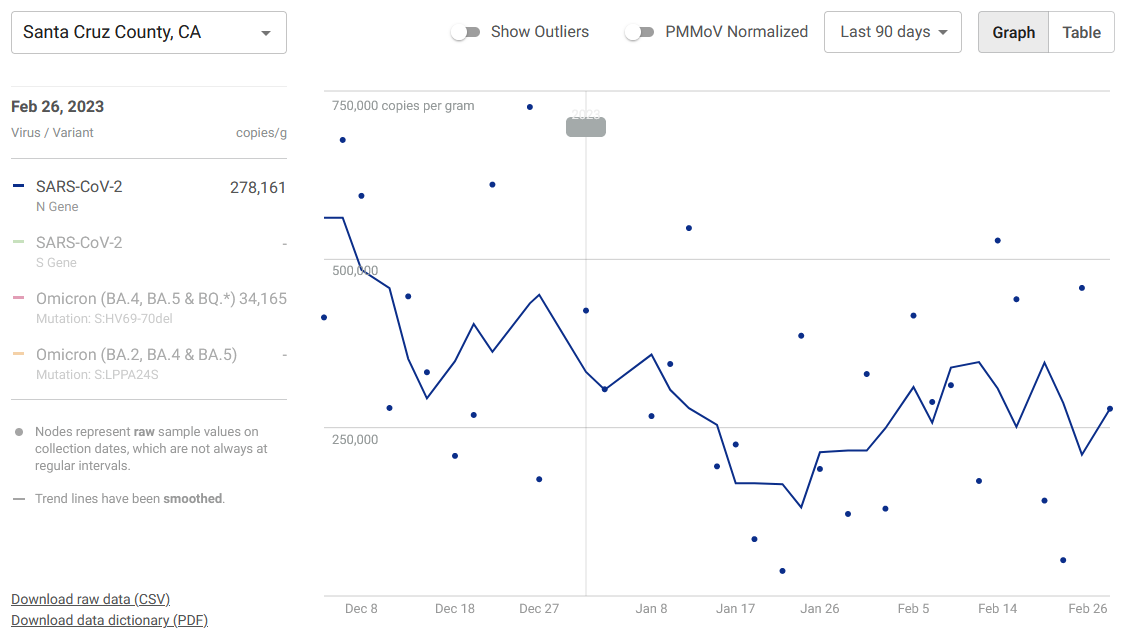Click the arrow in the county selector
Image resolution: width=1127 pixels, height=644 pixels.
tap(266, 33)
